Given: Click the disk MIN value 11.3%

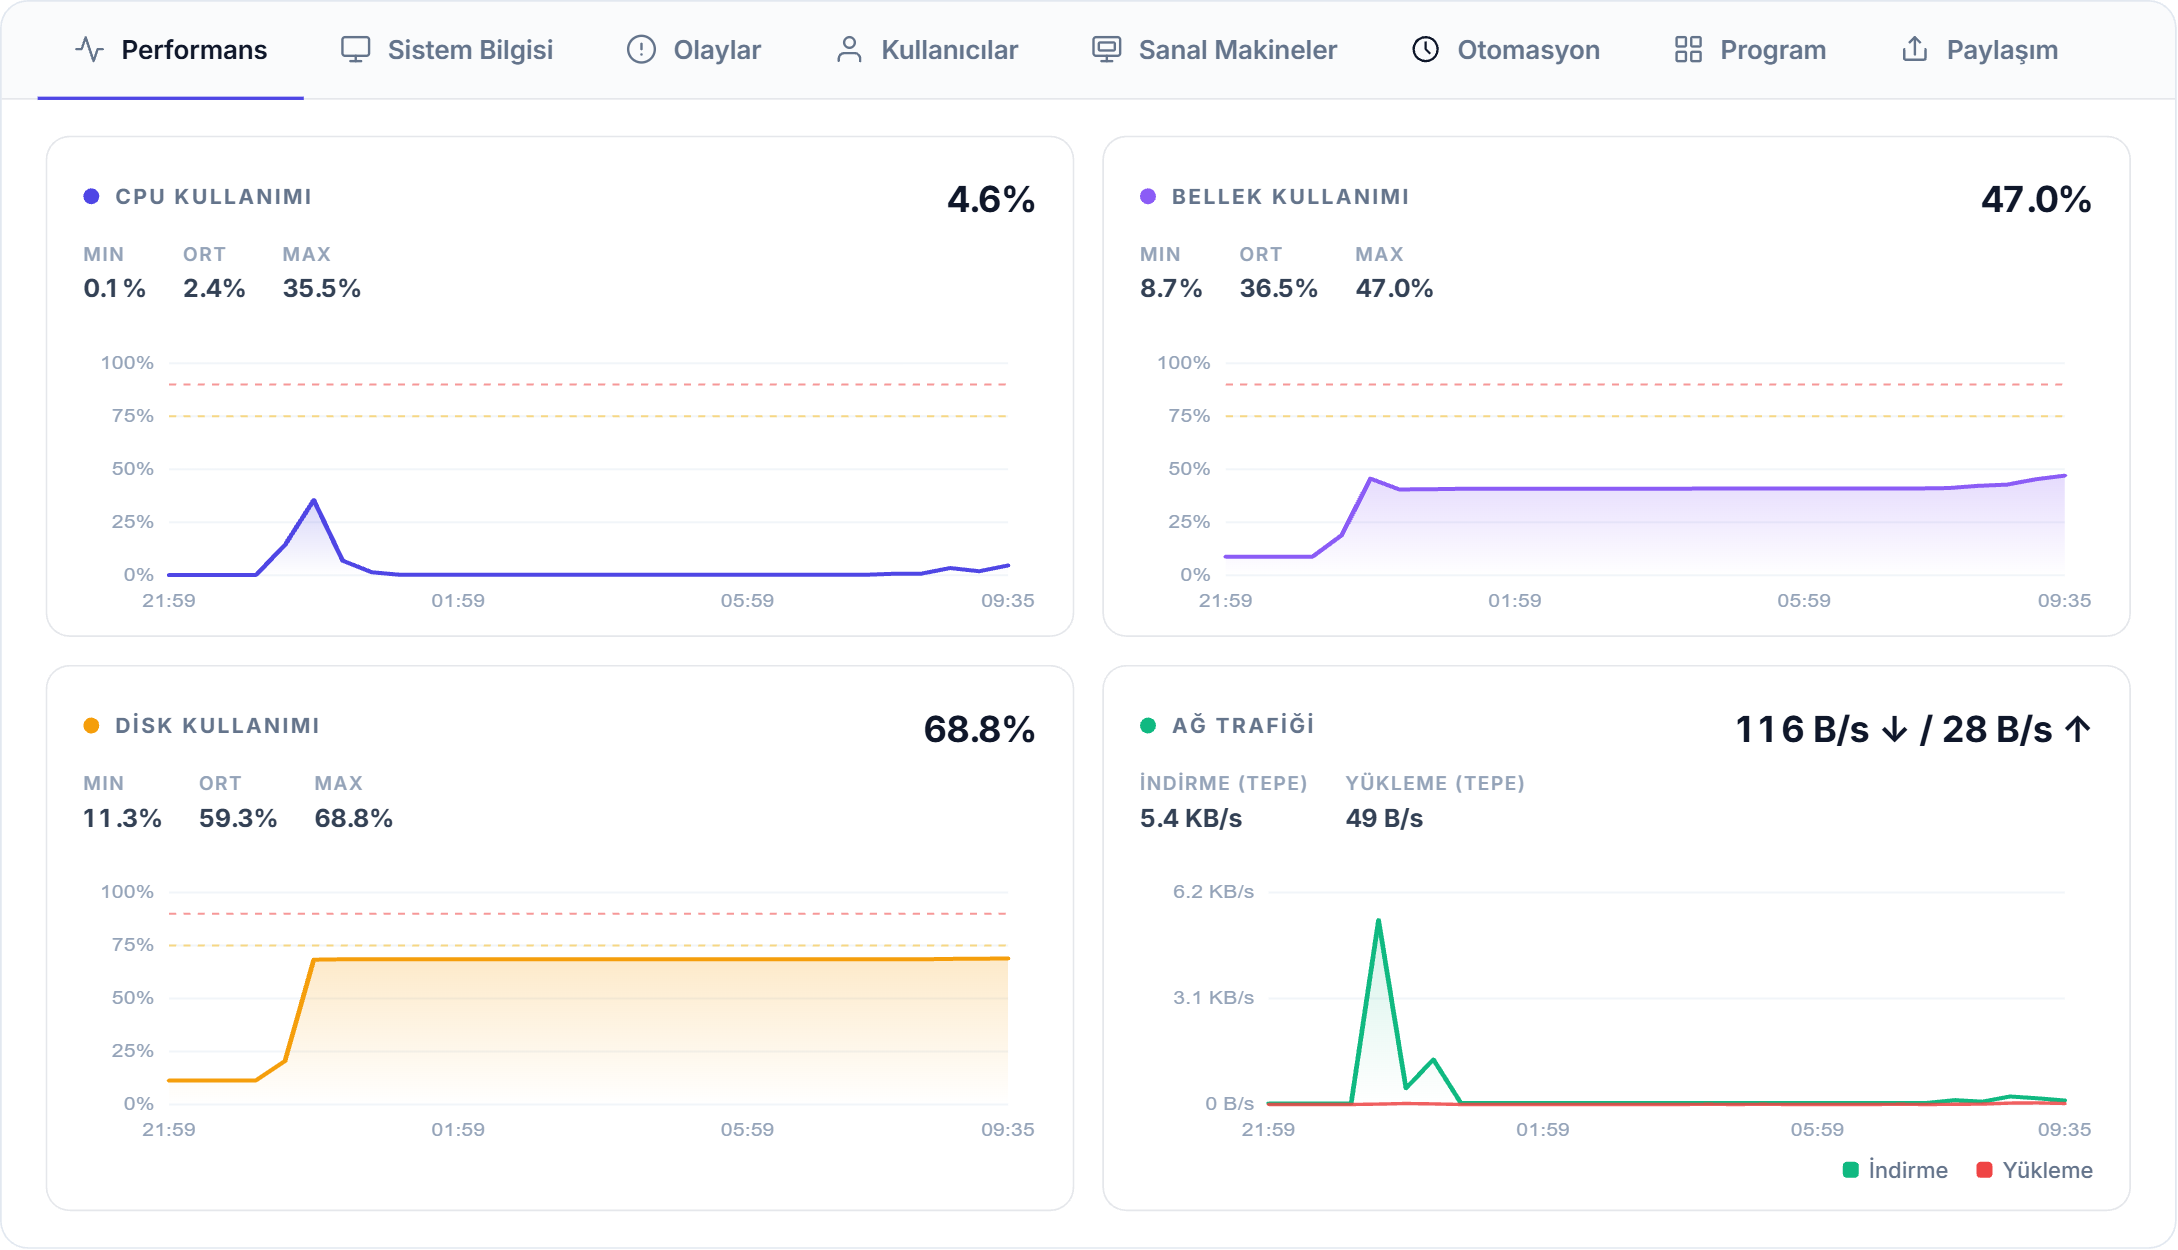Looking at the screenshot, I should point(122,818).
